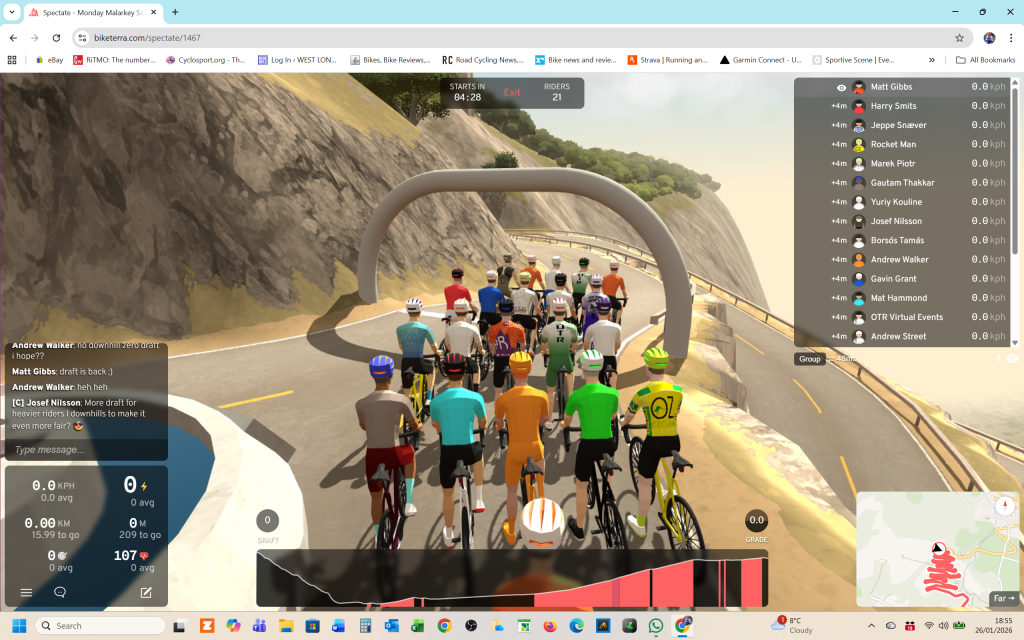Show hidden system tray icons
Screen dimensions: 1024x640
click(871, 625)
